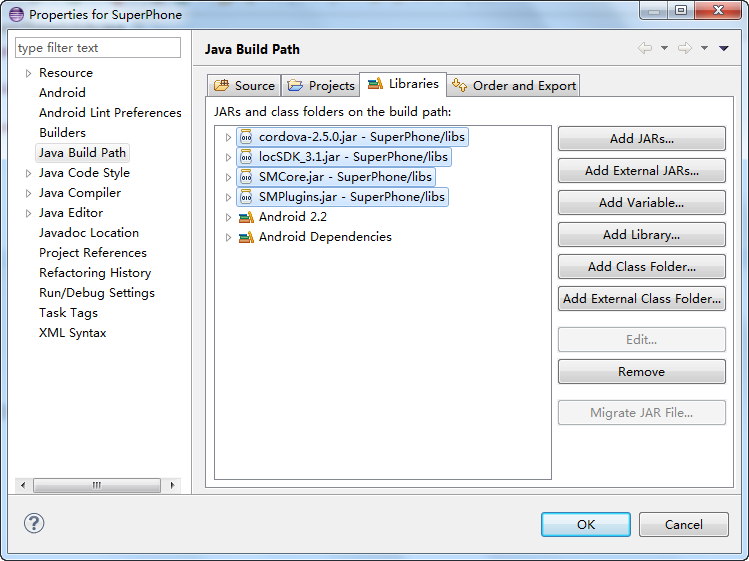Click the help question mark icon

34,523
